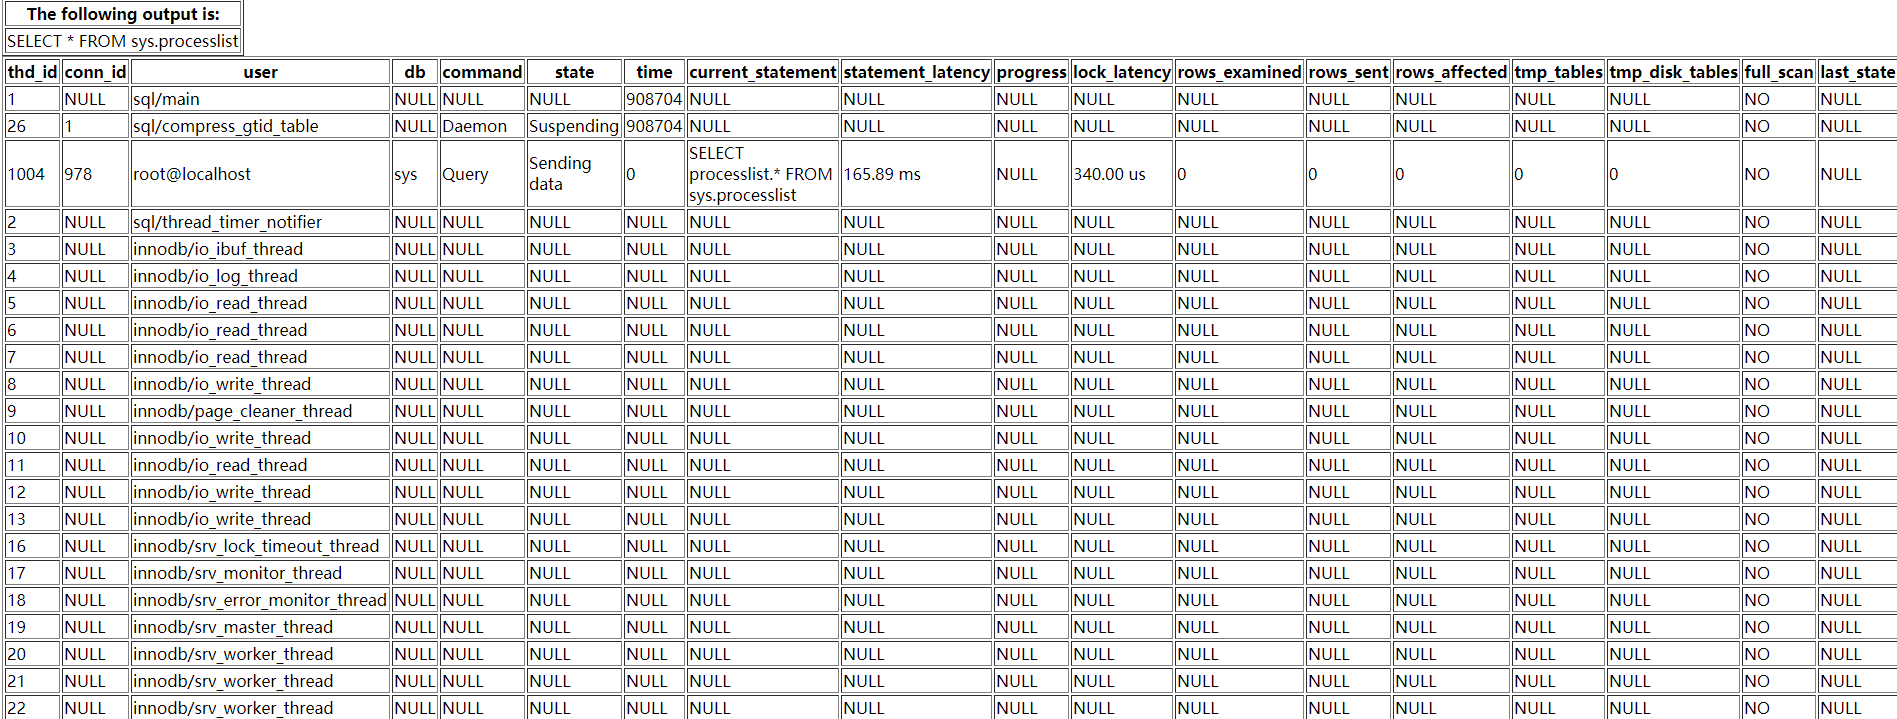Click the tmp_tables column header
Screen dimensions: 1897x719
(1558, 72)
